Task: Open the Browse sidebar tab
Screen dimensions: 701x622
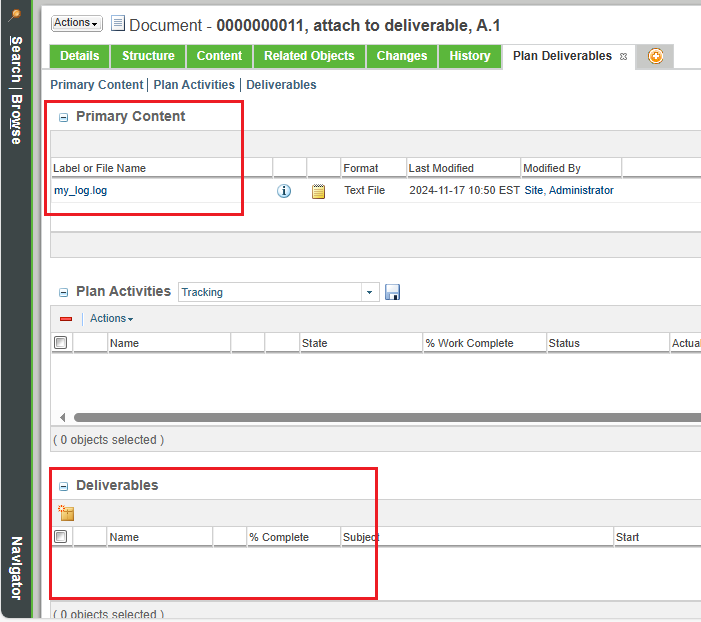Action: [x=16, y=119]
